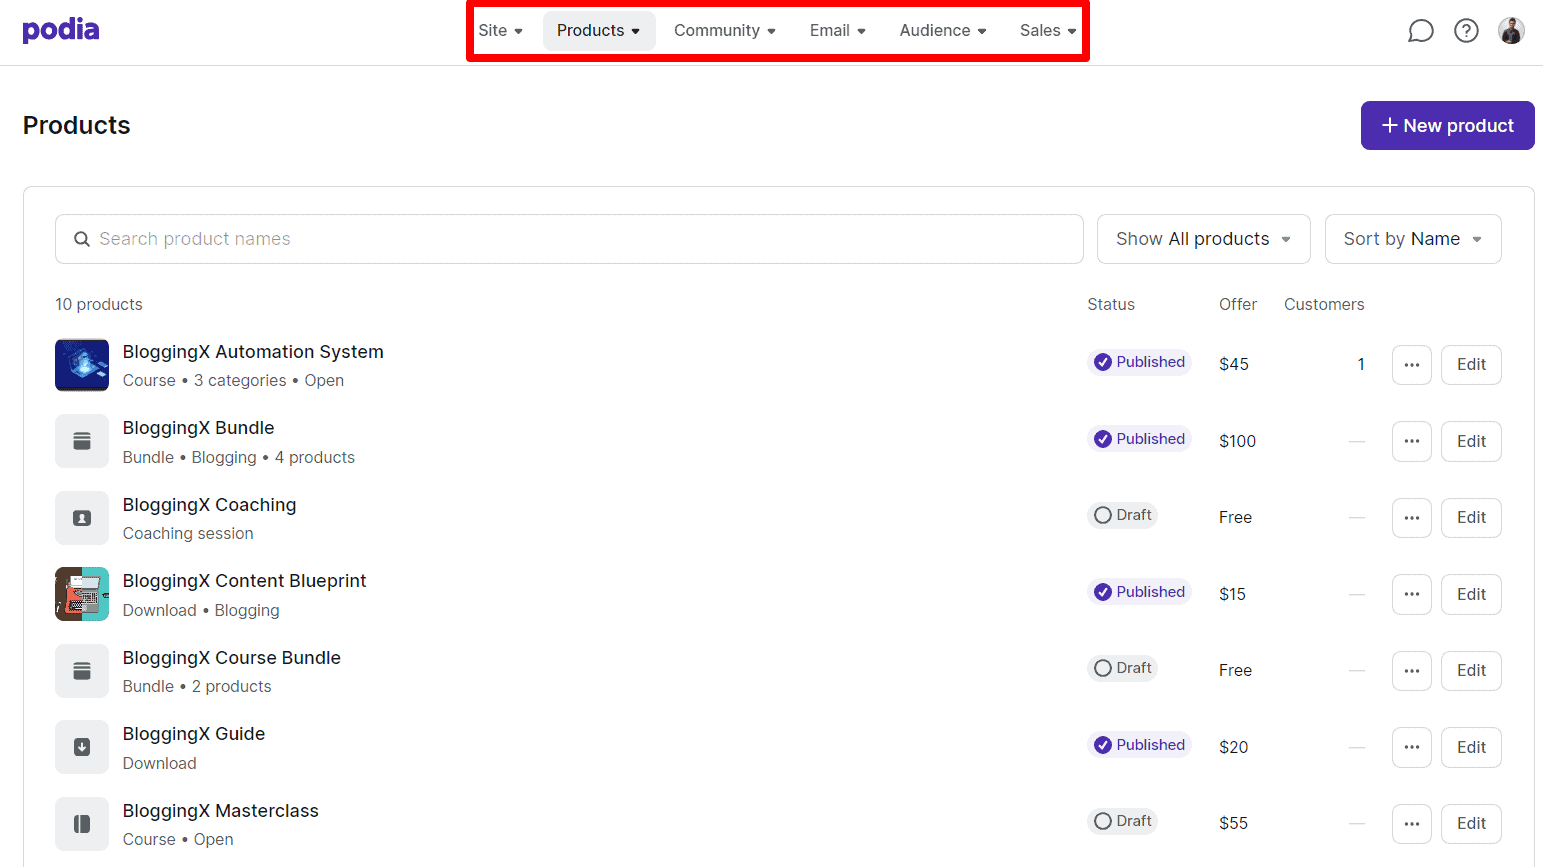Open the Sales menu
This screenshot has width=1543, height=867.
click(x=1047, y=31)
